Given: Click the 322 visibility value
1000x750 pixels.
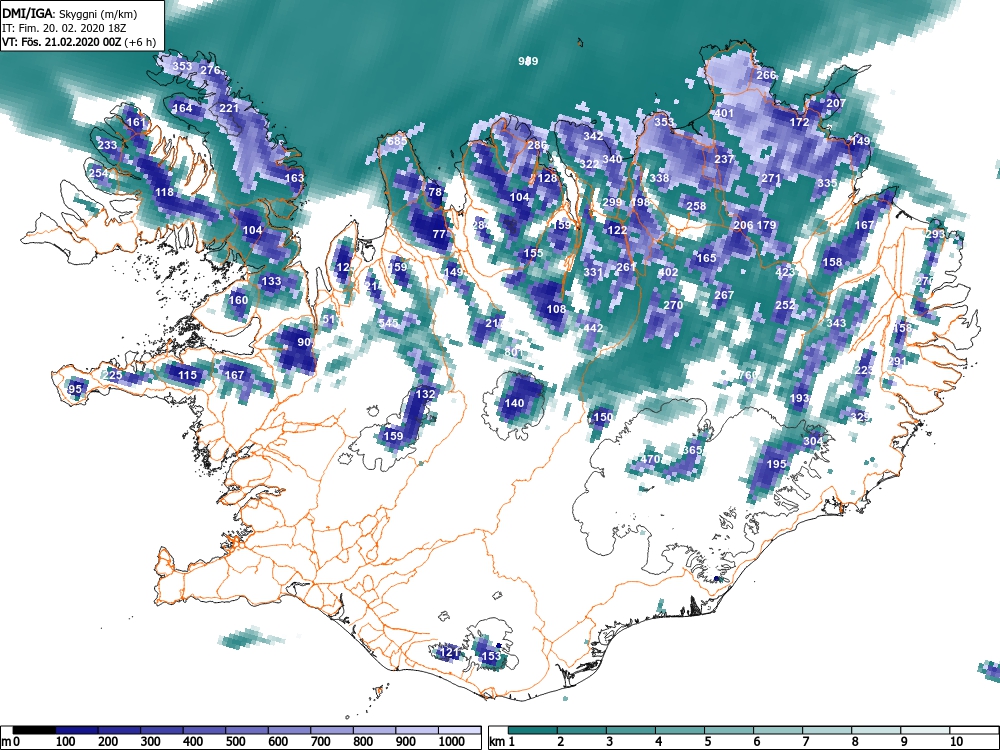Looking at the screenshot, I should pyautogui.click(x=589, y=165).
